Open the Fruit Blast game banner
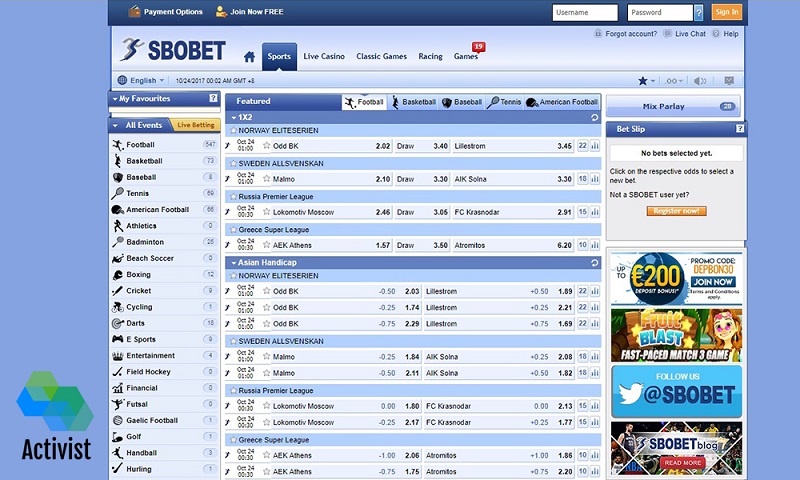 click(x=676, y=335)
